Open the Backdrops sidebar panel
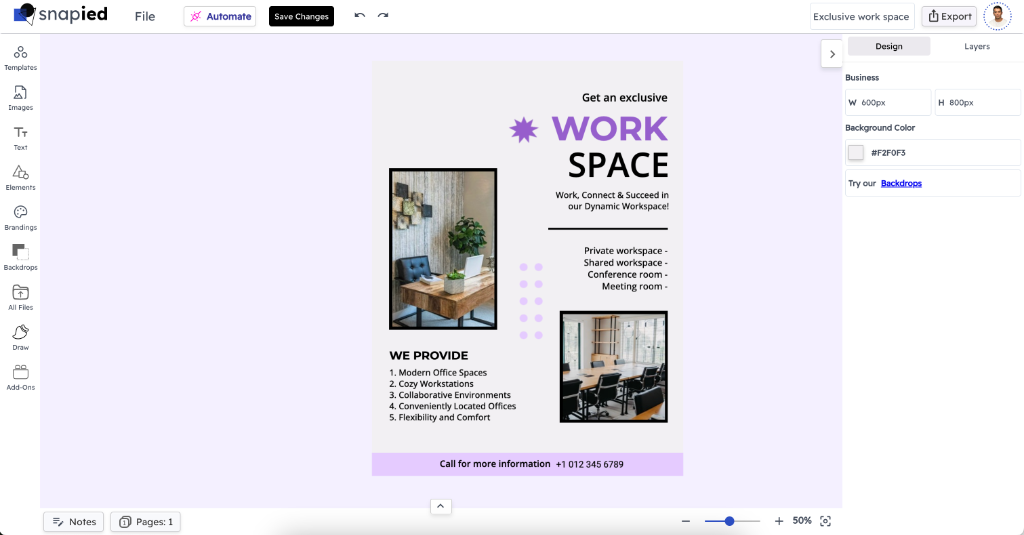Screen dimensions: 1024x535 pos(20,257)
